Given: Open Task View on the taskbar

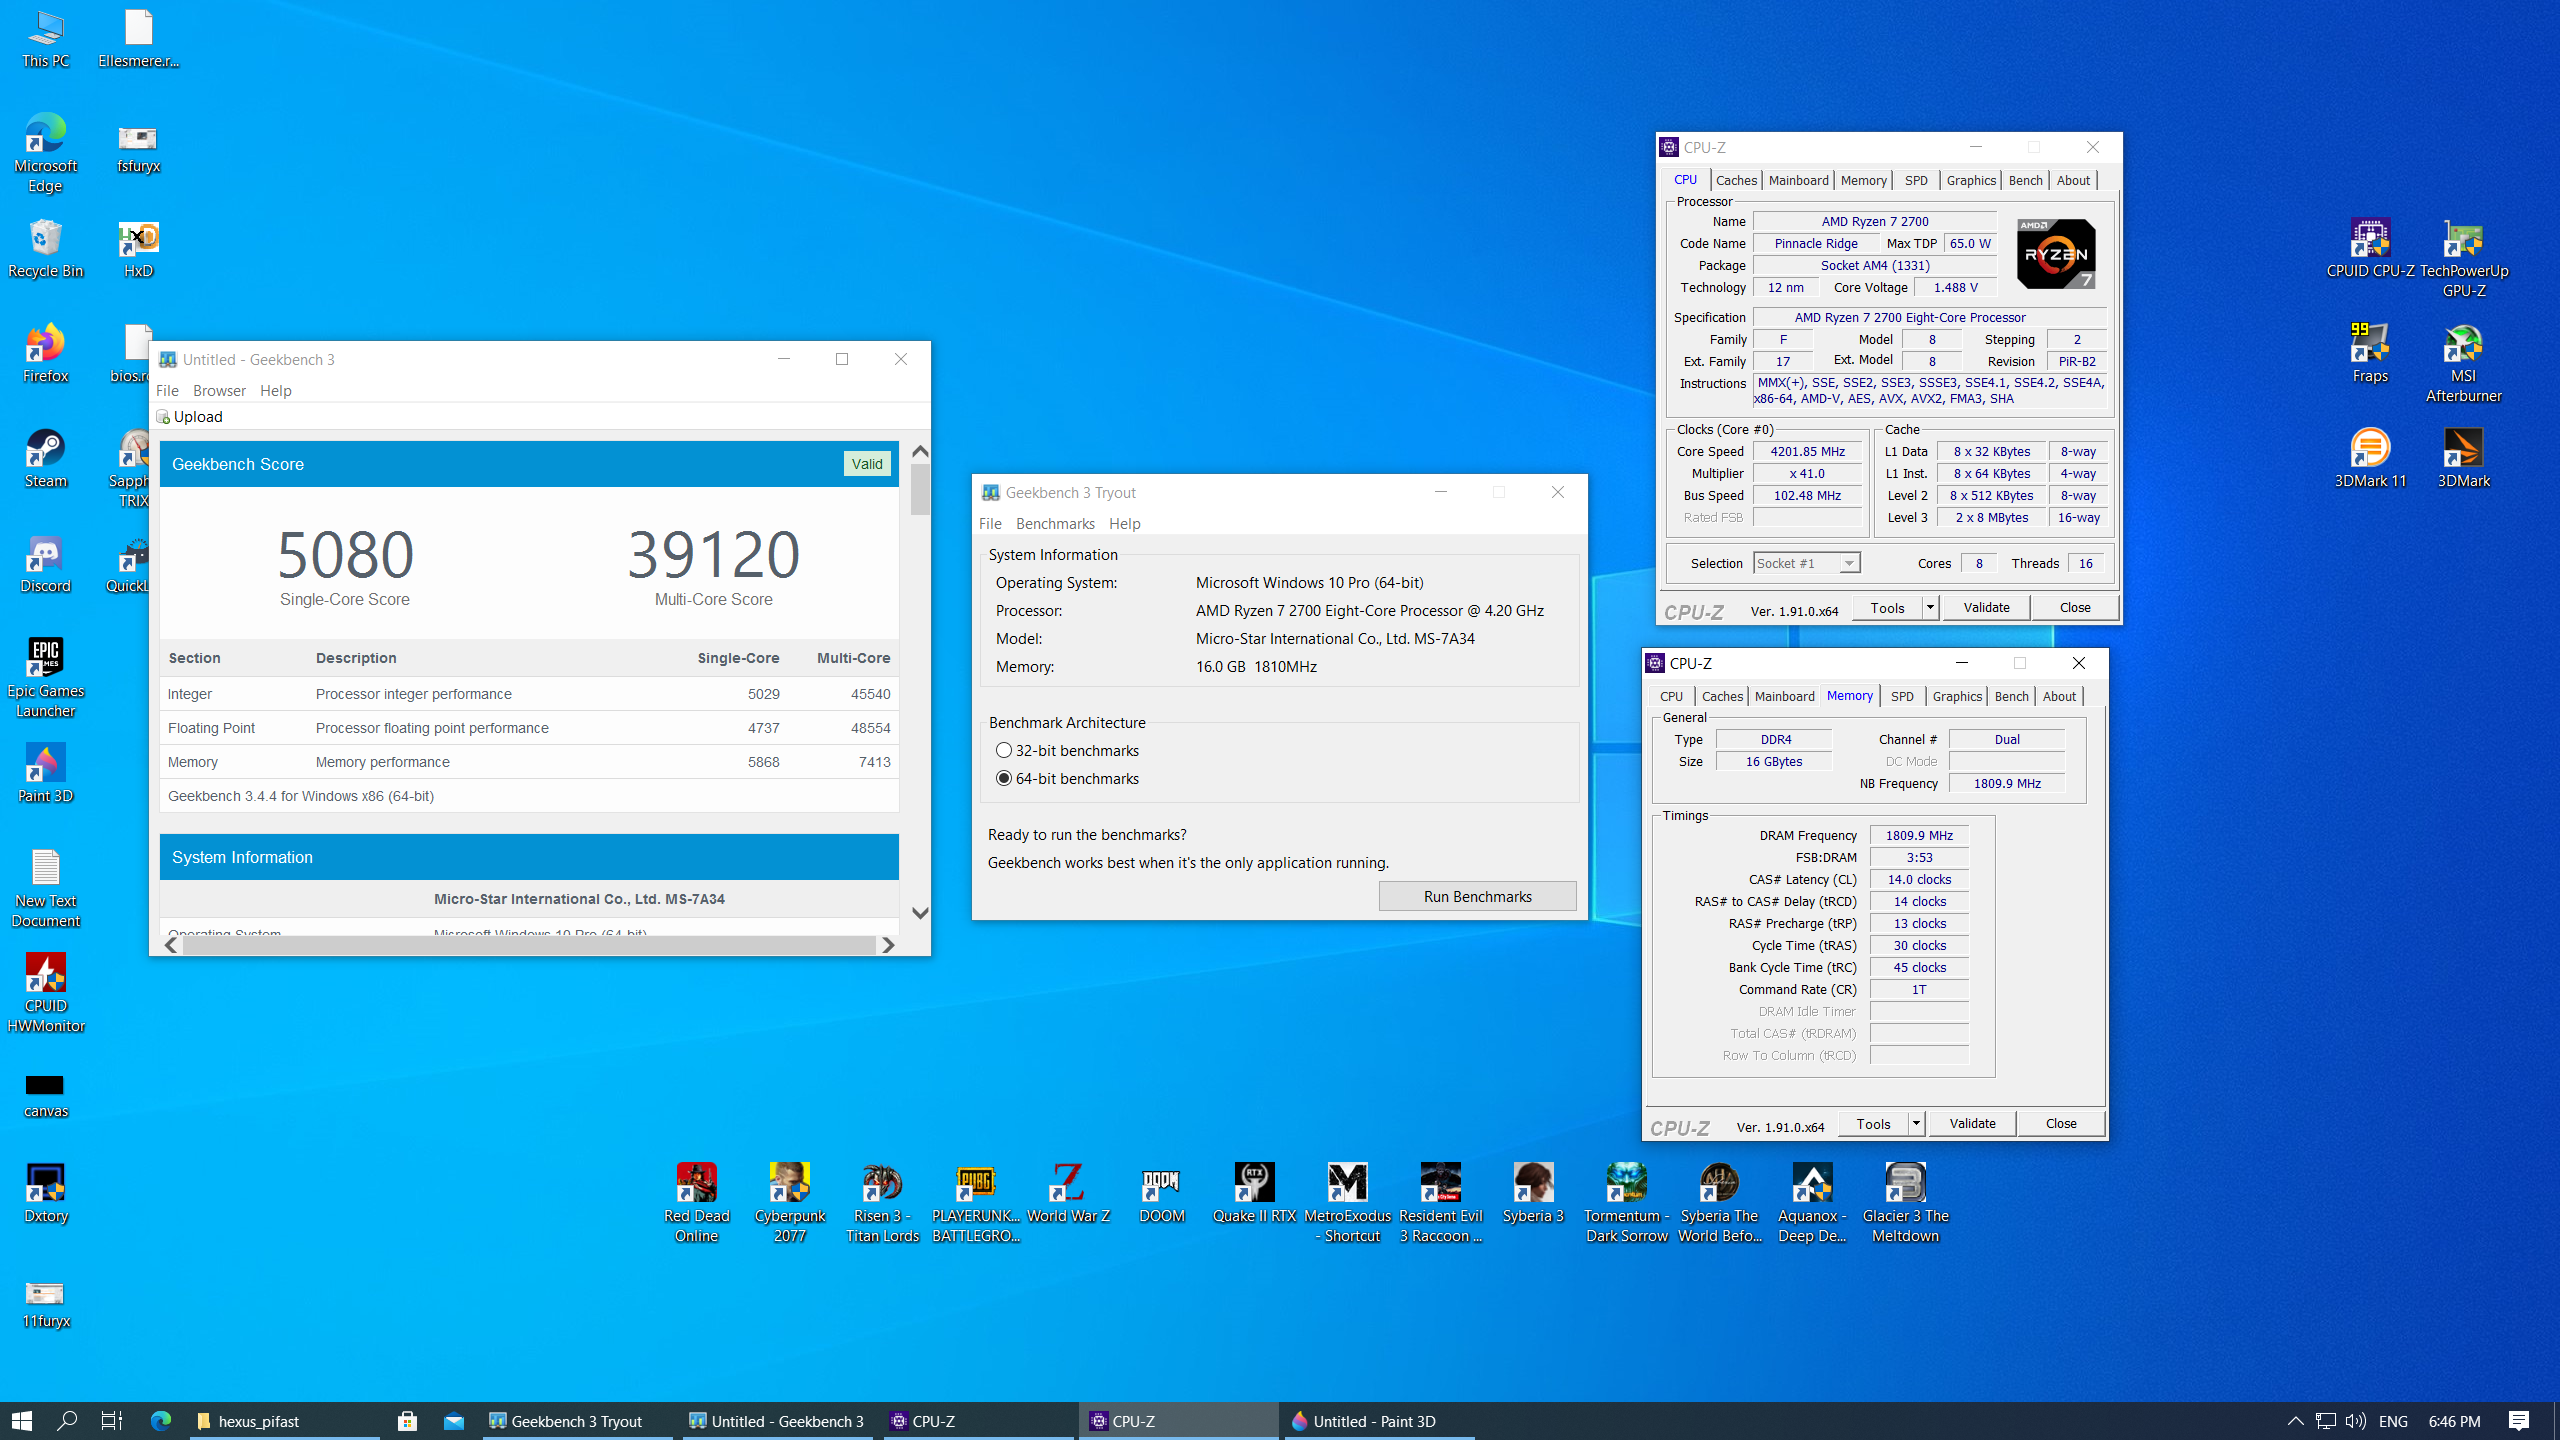Looking at the screenshot, I should [112, 1421].
